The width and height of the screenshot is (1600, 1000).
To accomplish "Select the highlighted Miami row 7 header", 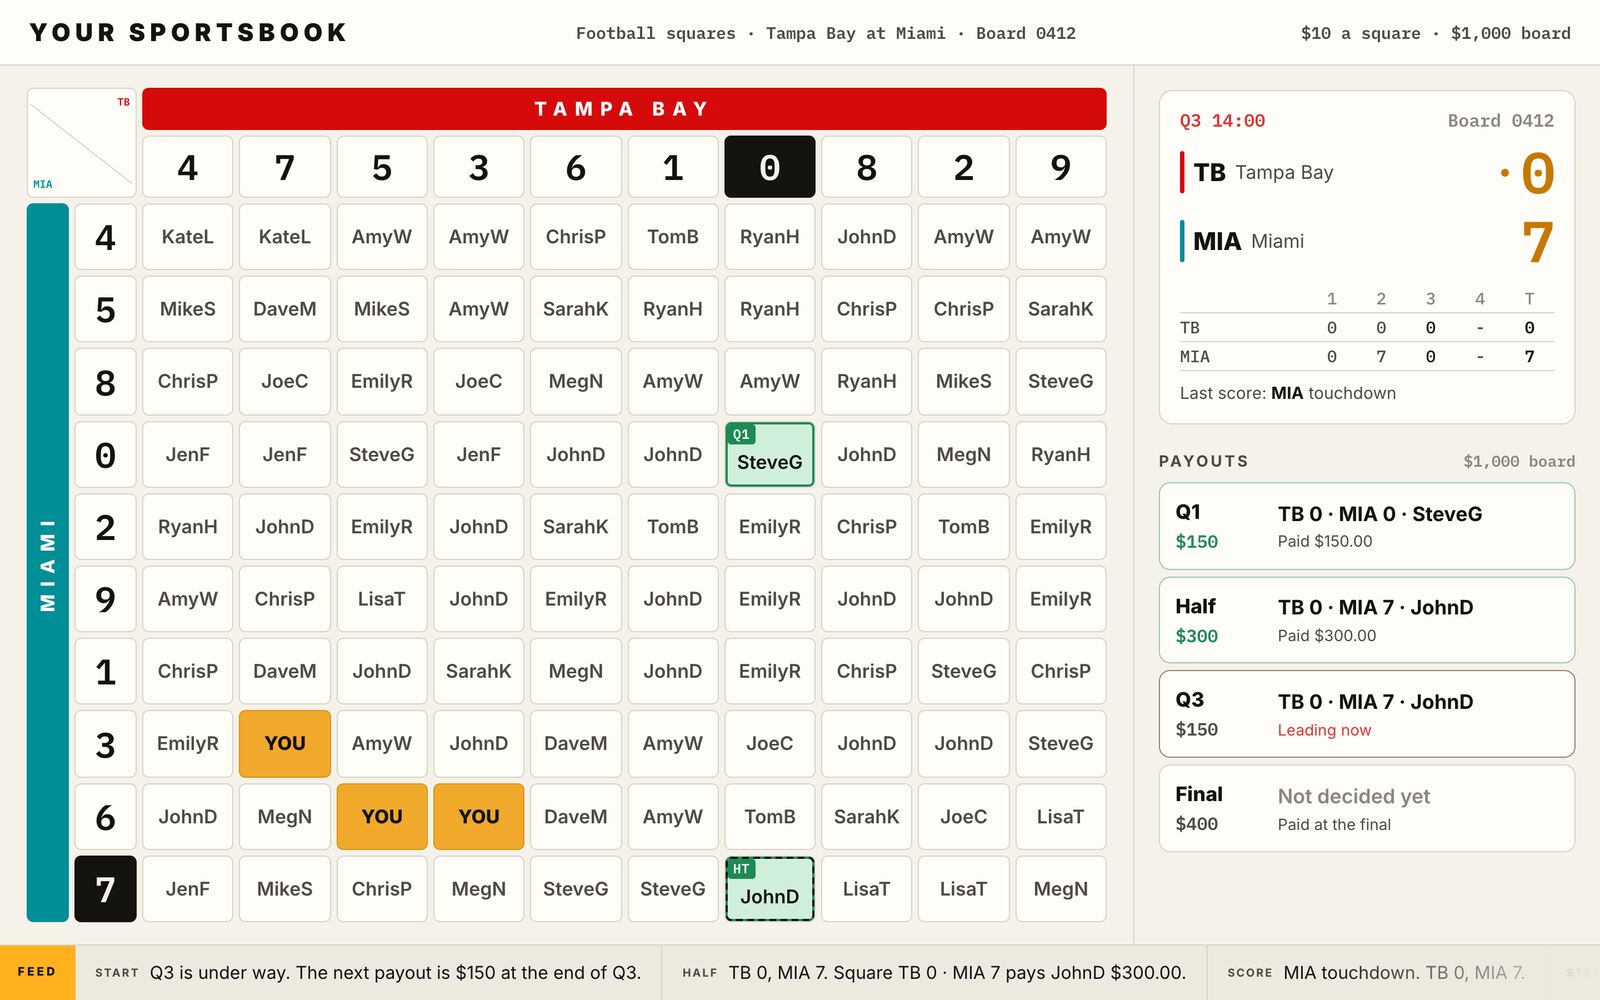I will [x=105, y=889].
